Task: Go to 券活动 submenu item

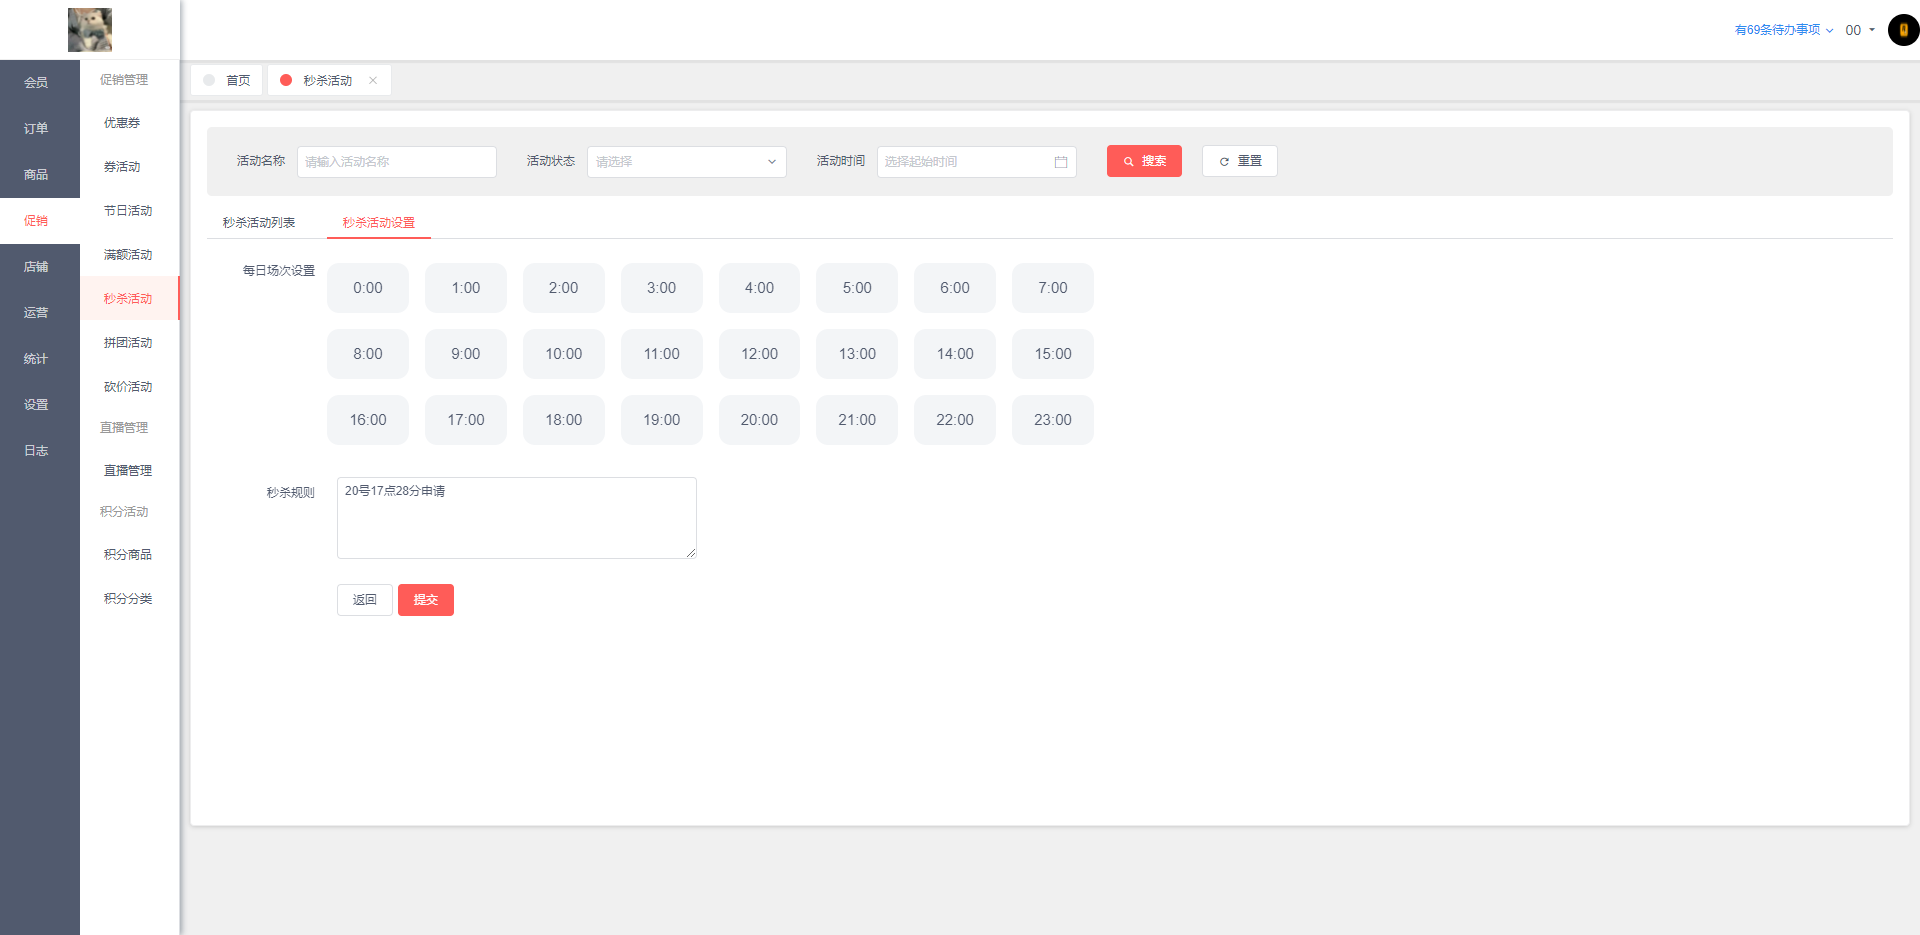Action: (x=129, y=167)
